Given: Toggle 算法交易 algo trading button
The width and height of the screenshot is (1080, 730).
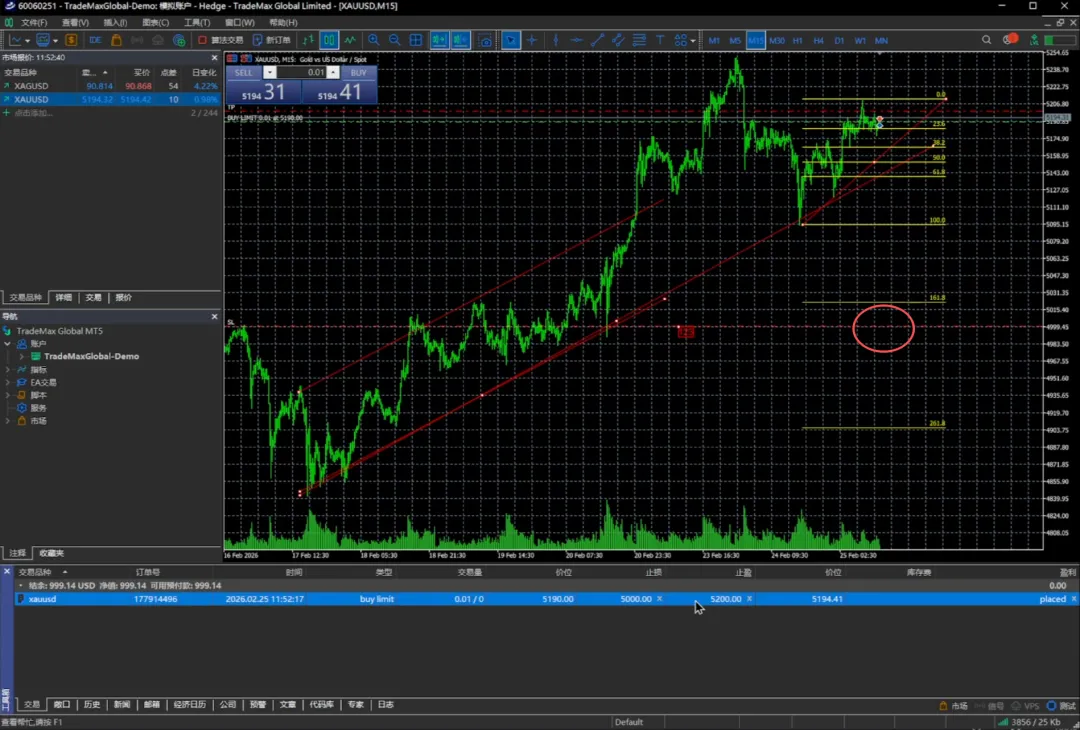Looking at the screenshot, I should point(220,40).
